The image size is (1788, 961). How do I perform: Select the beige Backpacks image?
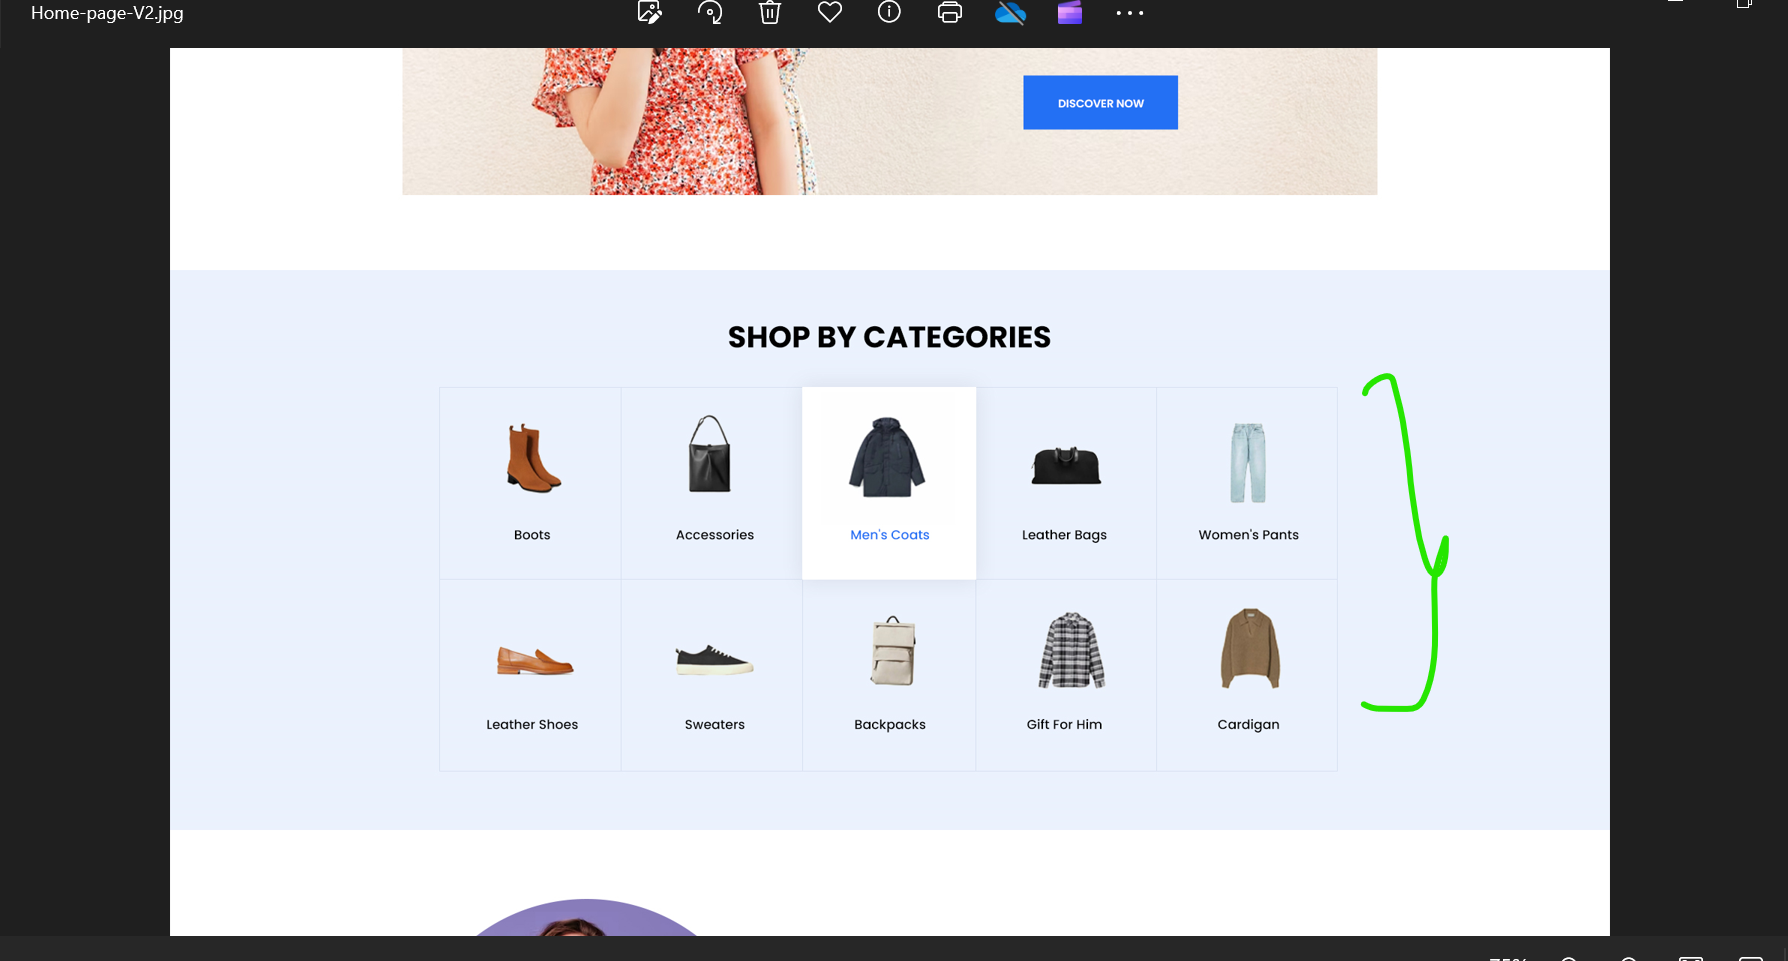coord(893,650)
